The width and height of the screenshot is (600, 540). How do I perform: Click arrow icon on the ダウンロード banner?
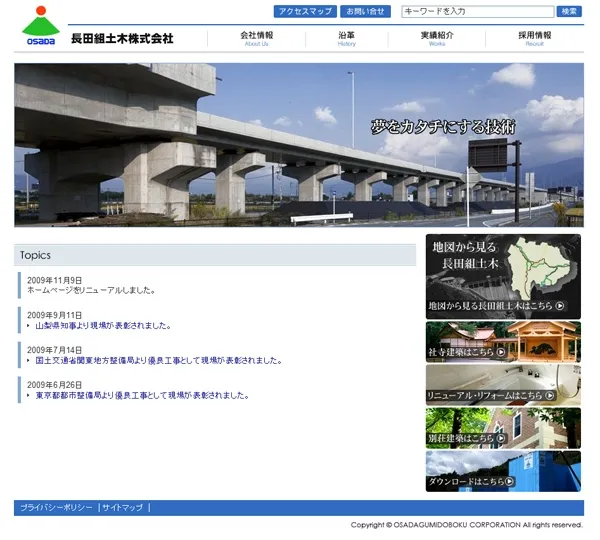pyautogui.click(x=510, y=481)
